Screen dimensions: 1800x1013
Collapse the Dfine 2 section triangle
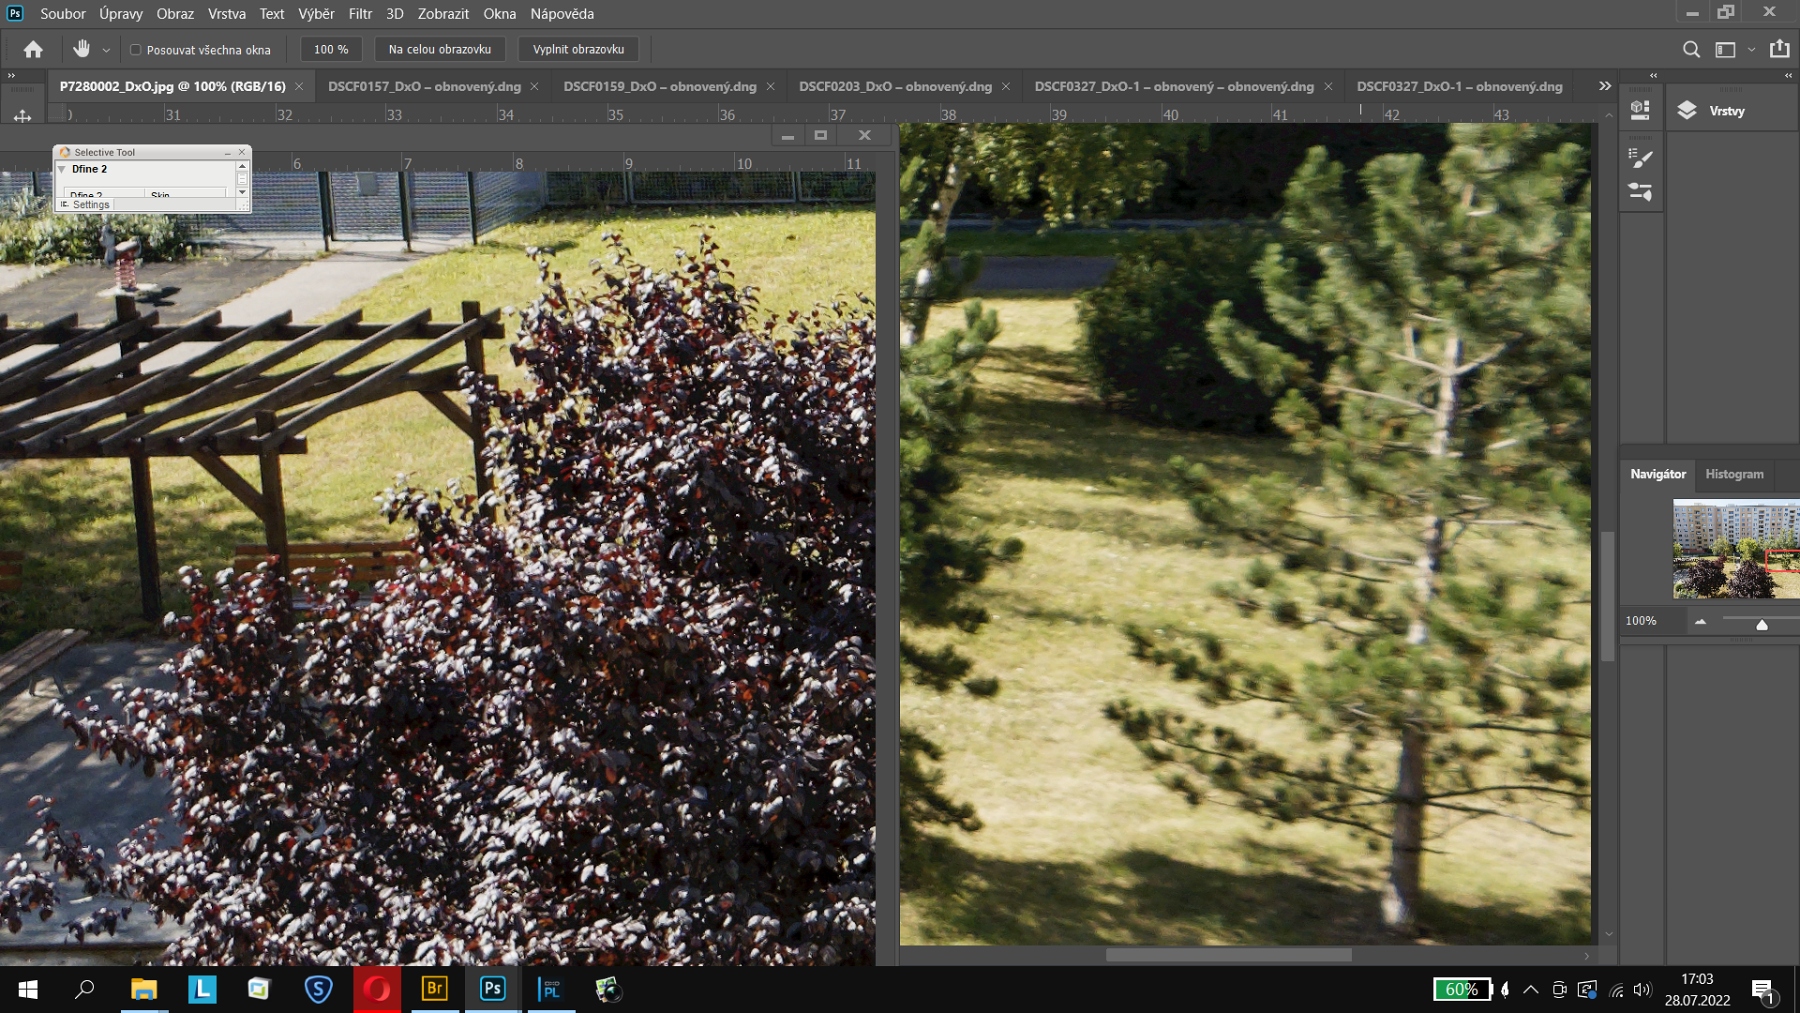62,170
